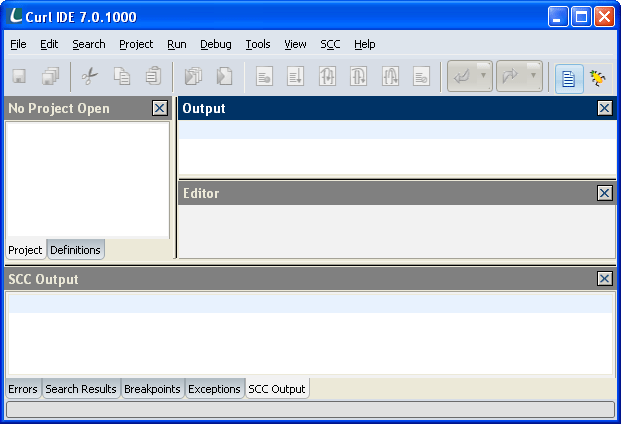Click the back navigation arrow button
This screenshot has height=424, width=621.
[463, 77]
